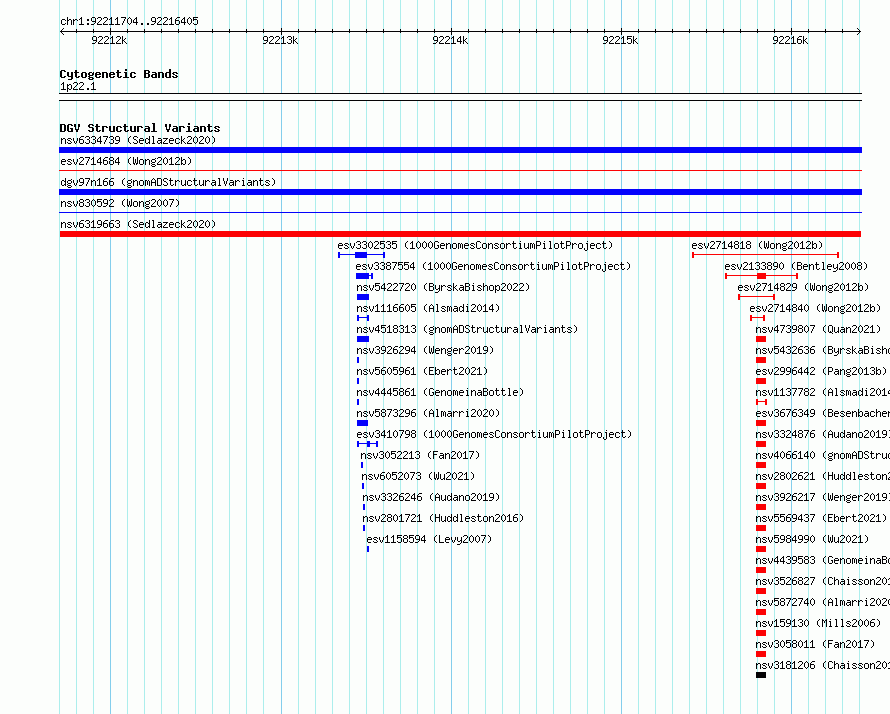Click blue glyph under esv3410798
The width and height of the screenshot is (890, 714).
click(368, 444)
